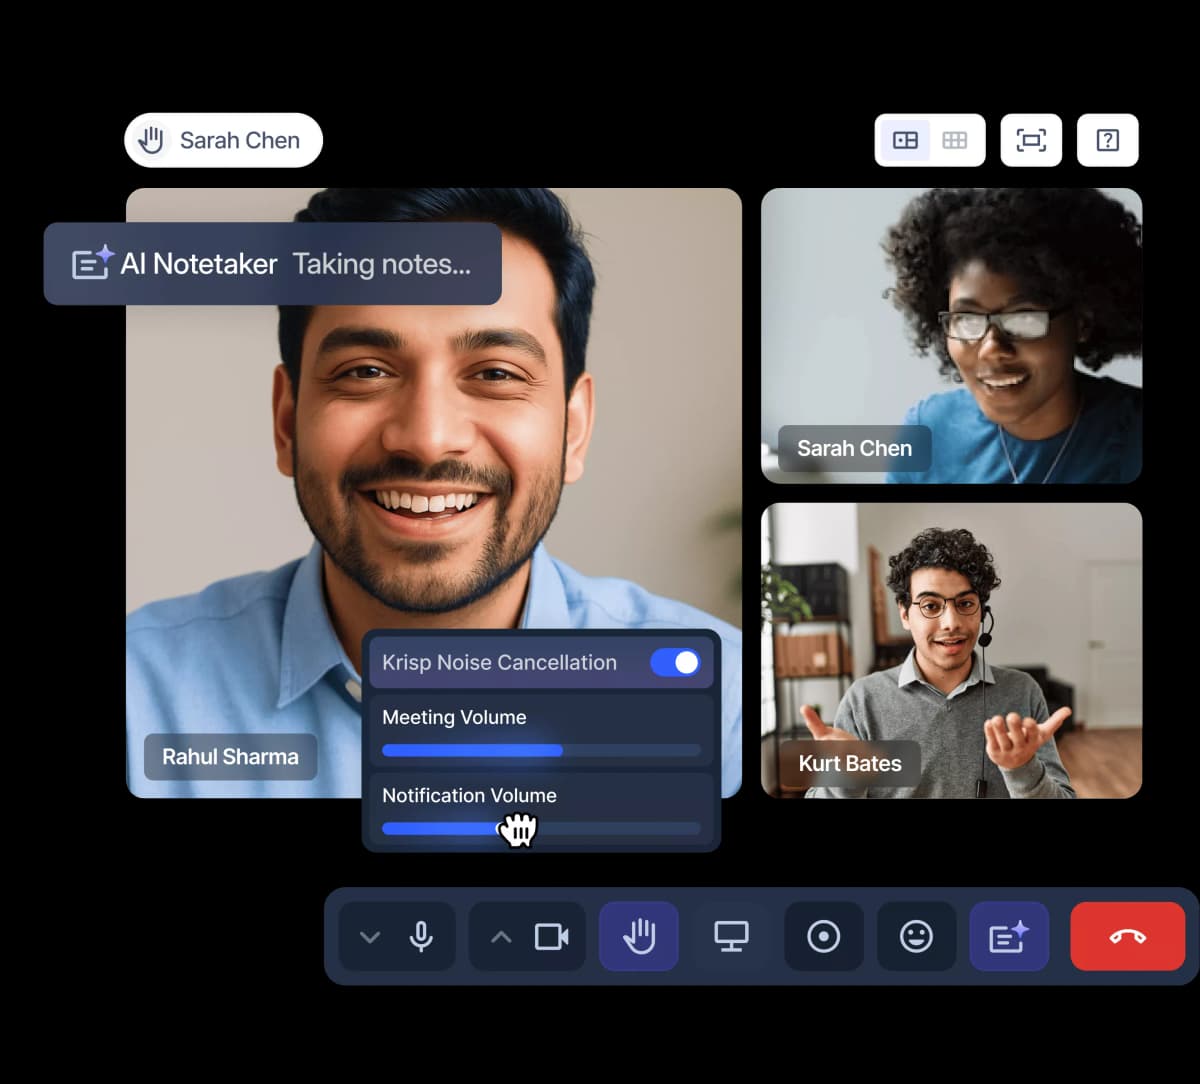Open the emoji reactions picker
The height and width of the screenshot is (1084, 1200).
(x=916, y=937)
